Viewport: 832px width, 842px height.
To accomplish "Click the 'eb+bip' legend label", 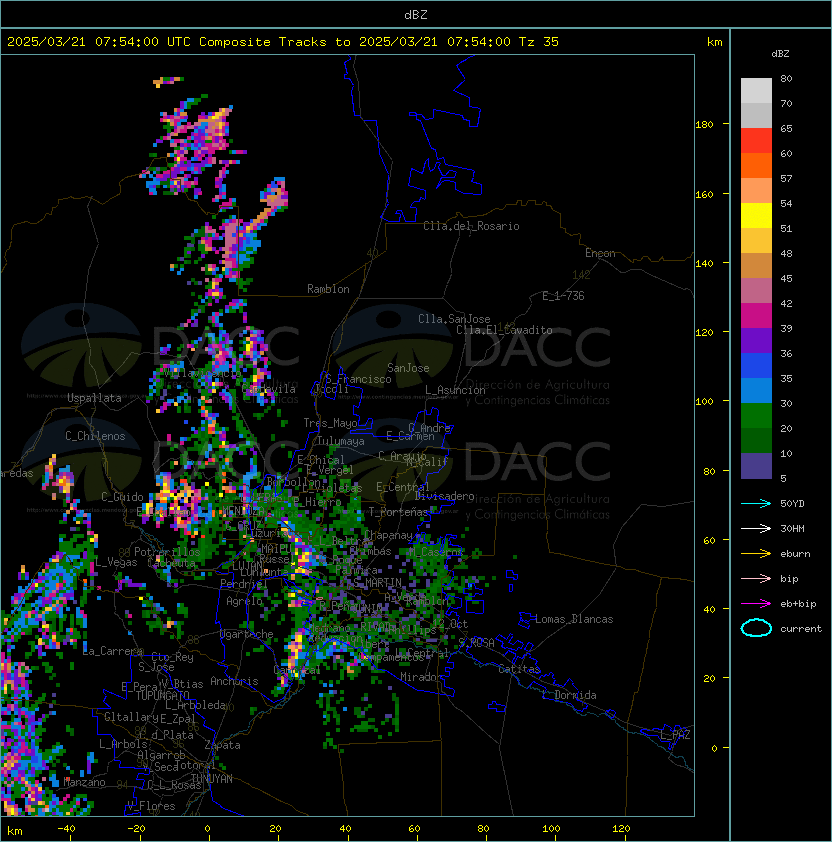I will (x=798, y=604).
